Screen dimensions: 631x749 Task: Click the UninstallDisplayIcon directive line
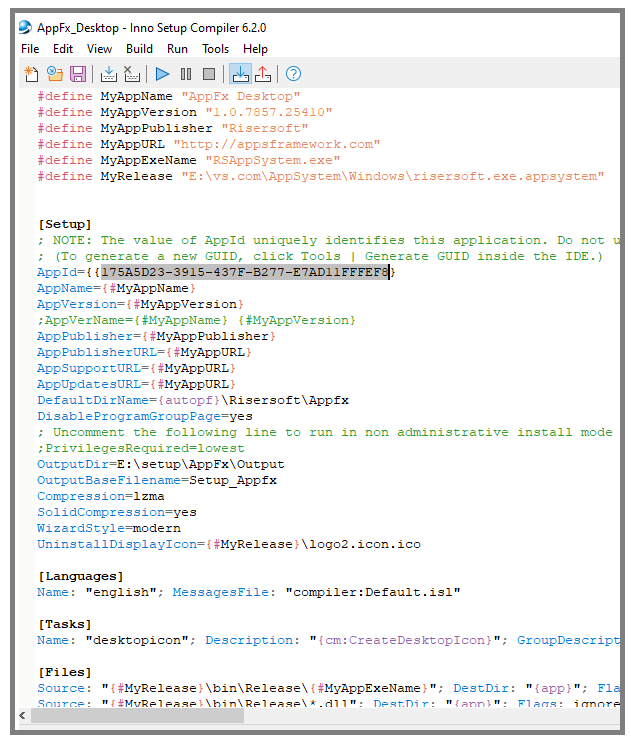point(229,545)
